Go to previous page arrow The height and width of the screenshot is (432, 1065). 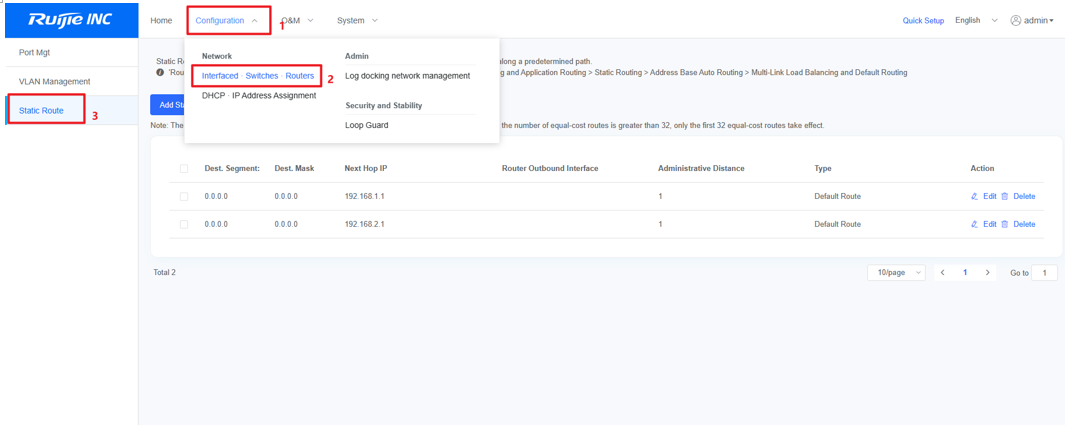(943, 272)
